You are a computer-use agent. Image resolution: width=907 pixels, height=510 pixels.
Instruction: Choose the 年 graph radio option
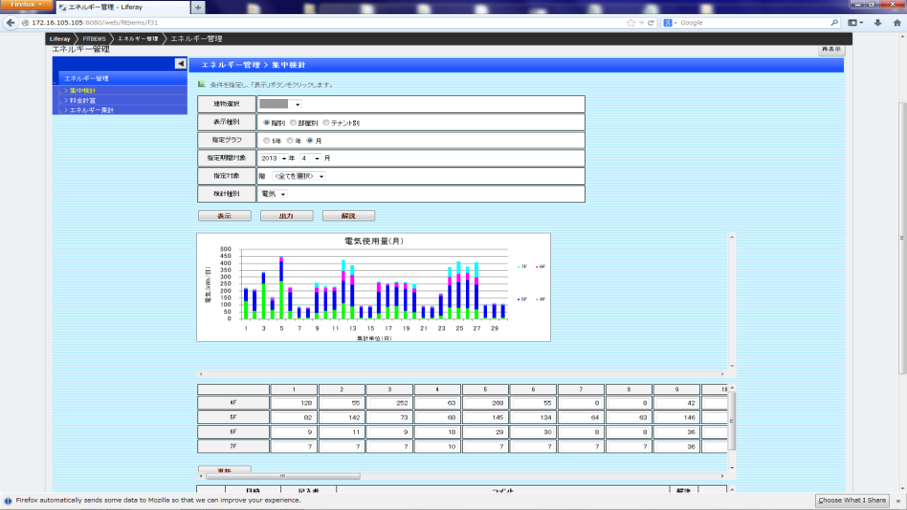click(290, 141)
